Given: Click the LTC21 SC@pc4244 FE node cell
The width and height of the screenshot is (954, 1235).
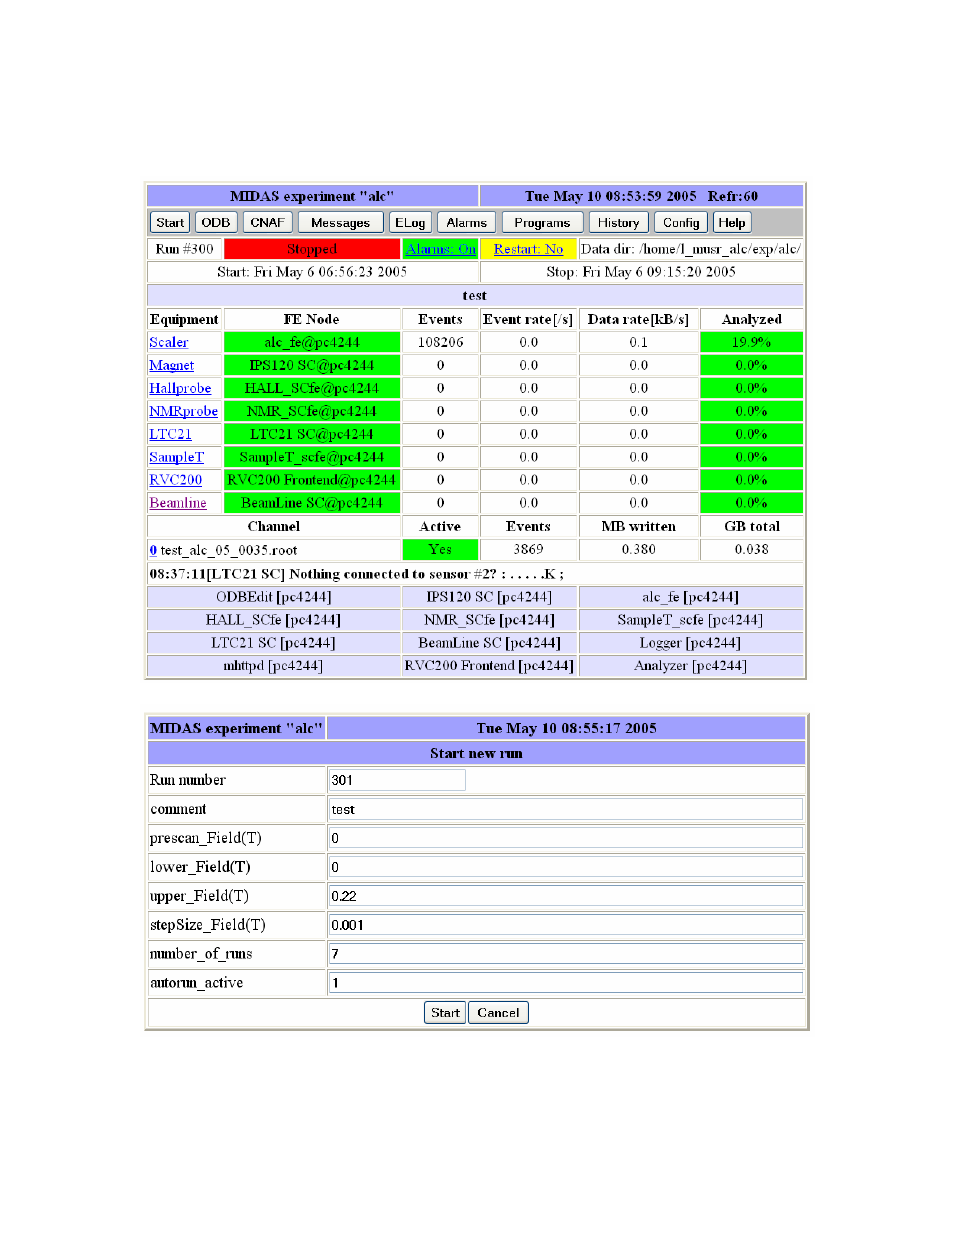Looking at the screenshot, I should 312,434.
